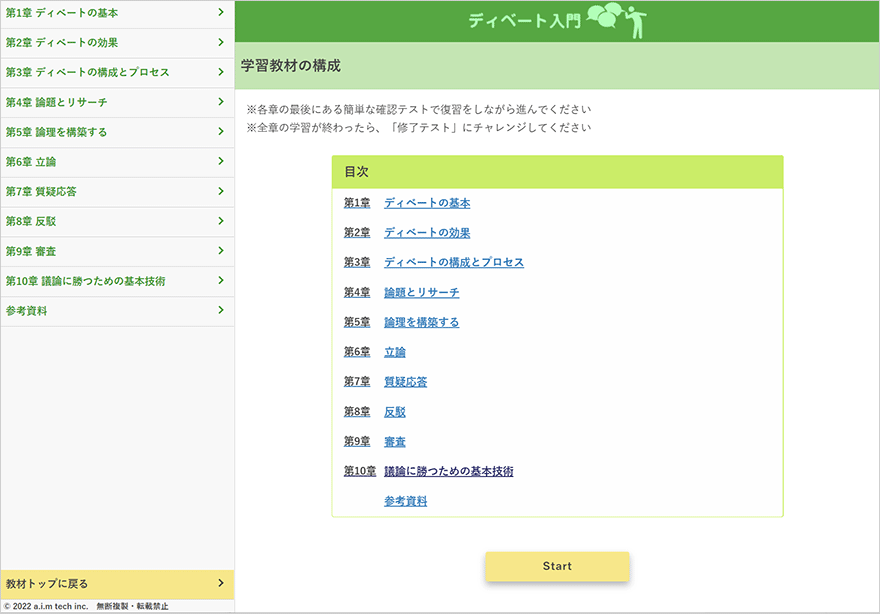Click the chevron next to 第1章 ディベートの基本 in sidebar
Image resolution: width=880 pixels, height=614 pixels.
(x=221, y=12)
